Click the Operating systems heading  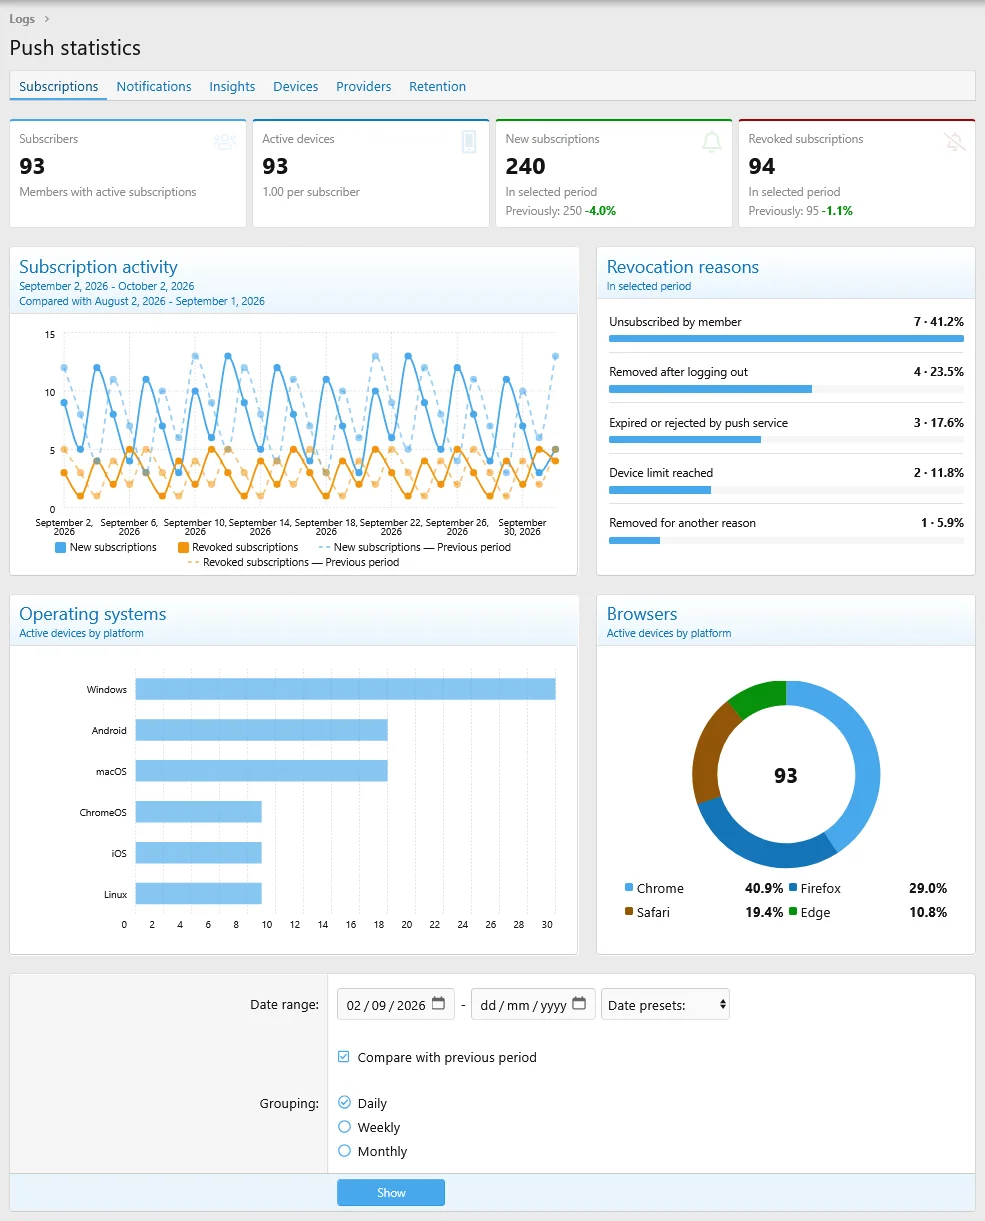pyautogui.click(x=93, y=614)
